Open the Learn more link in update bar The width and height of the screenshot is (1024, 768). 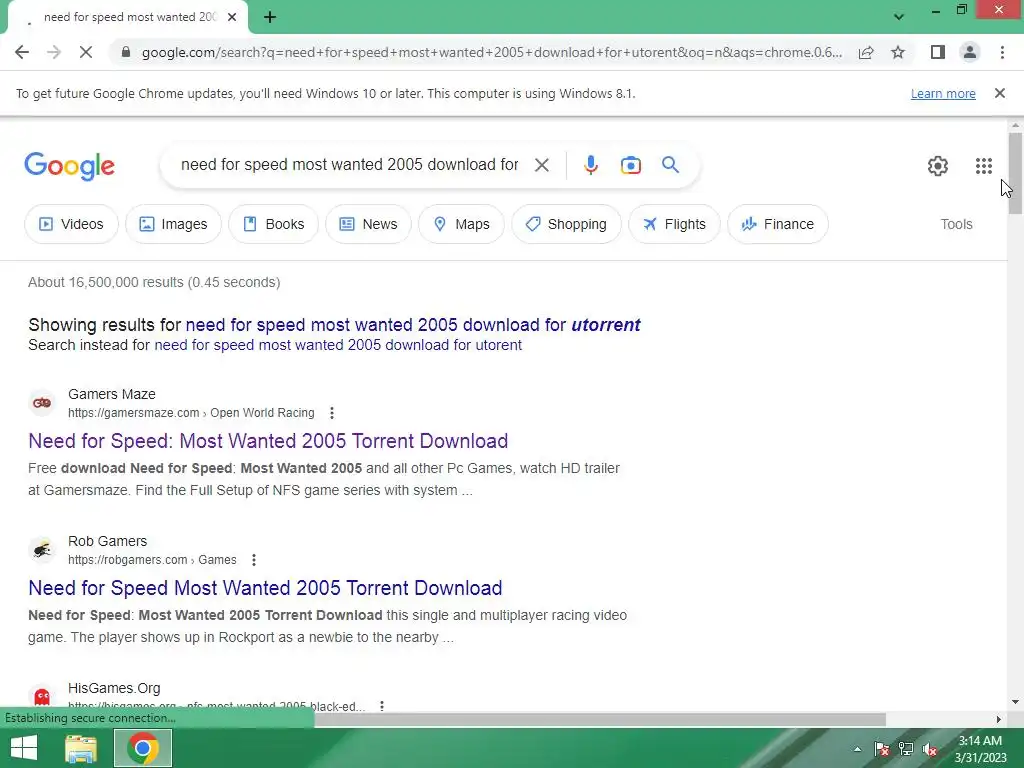point(943,93)
